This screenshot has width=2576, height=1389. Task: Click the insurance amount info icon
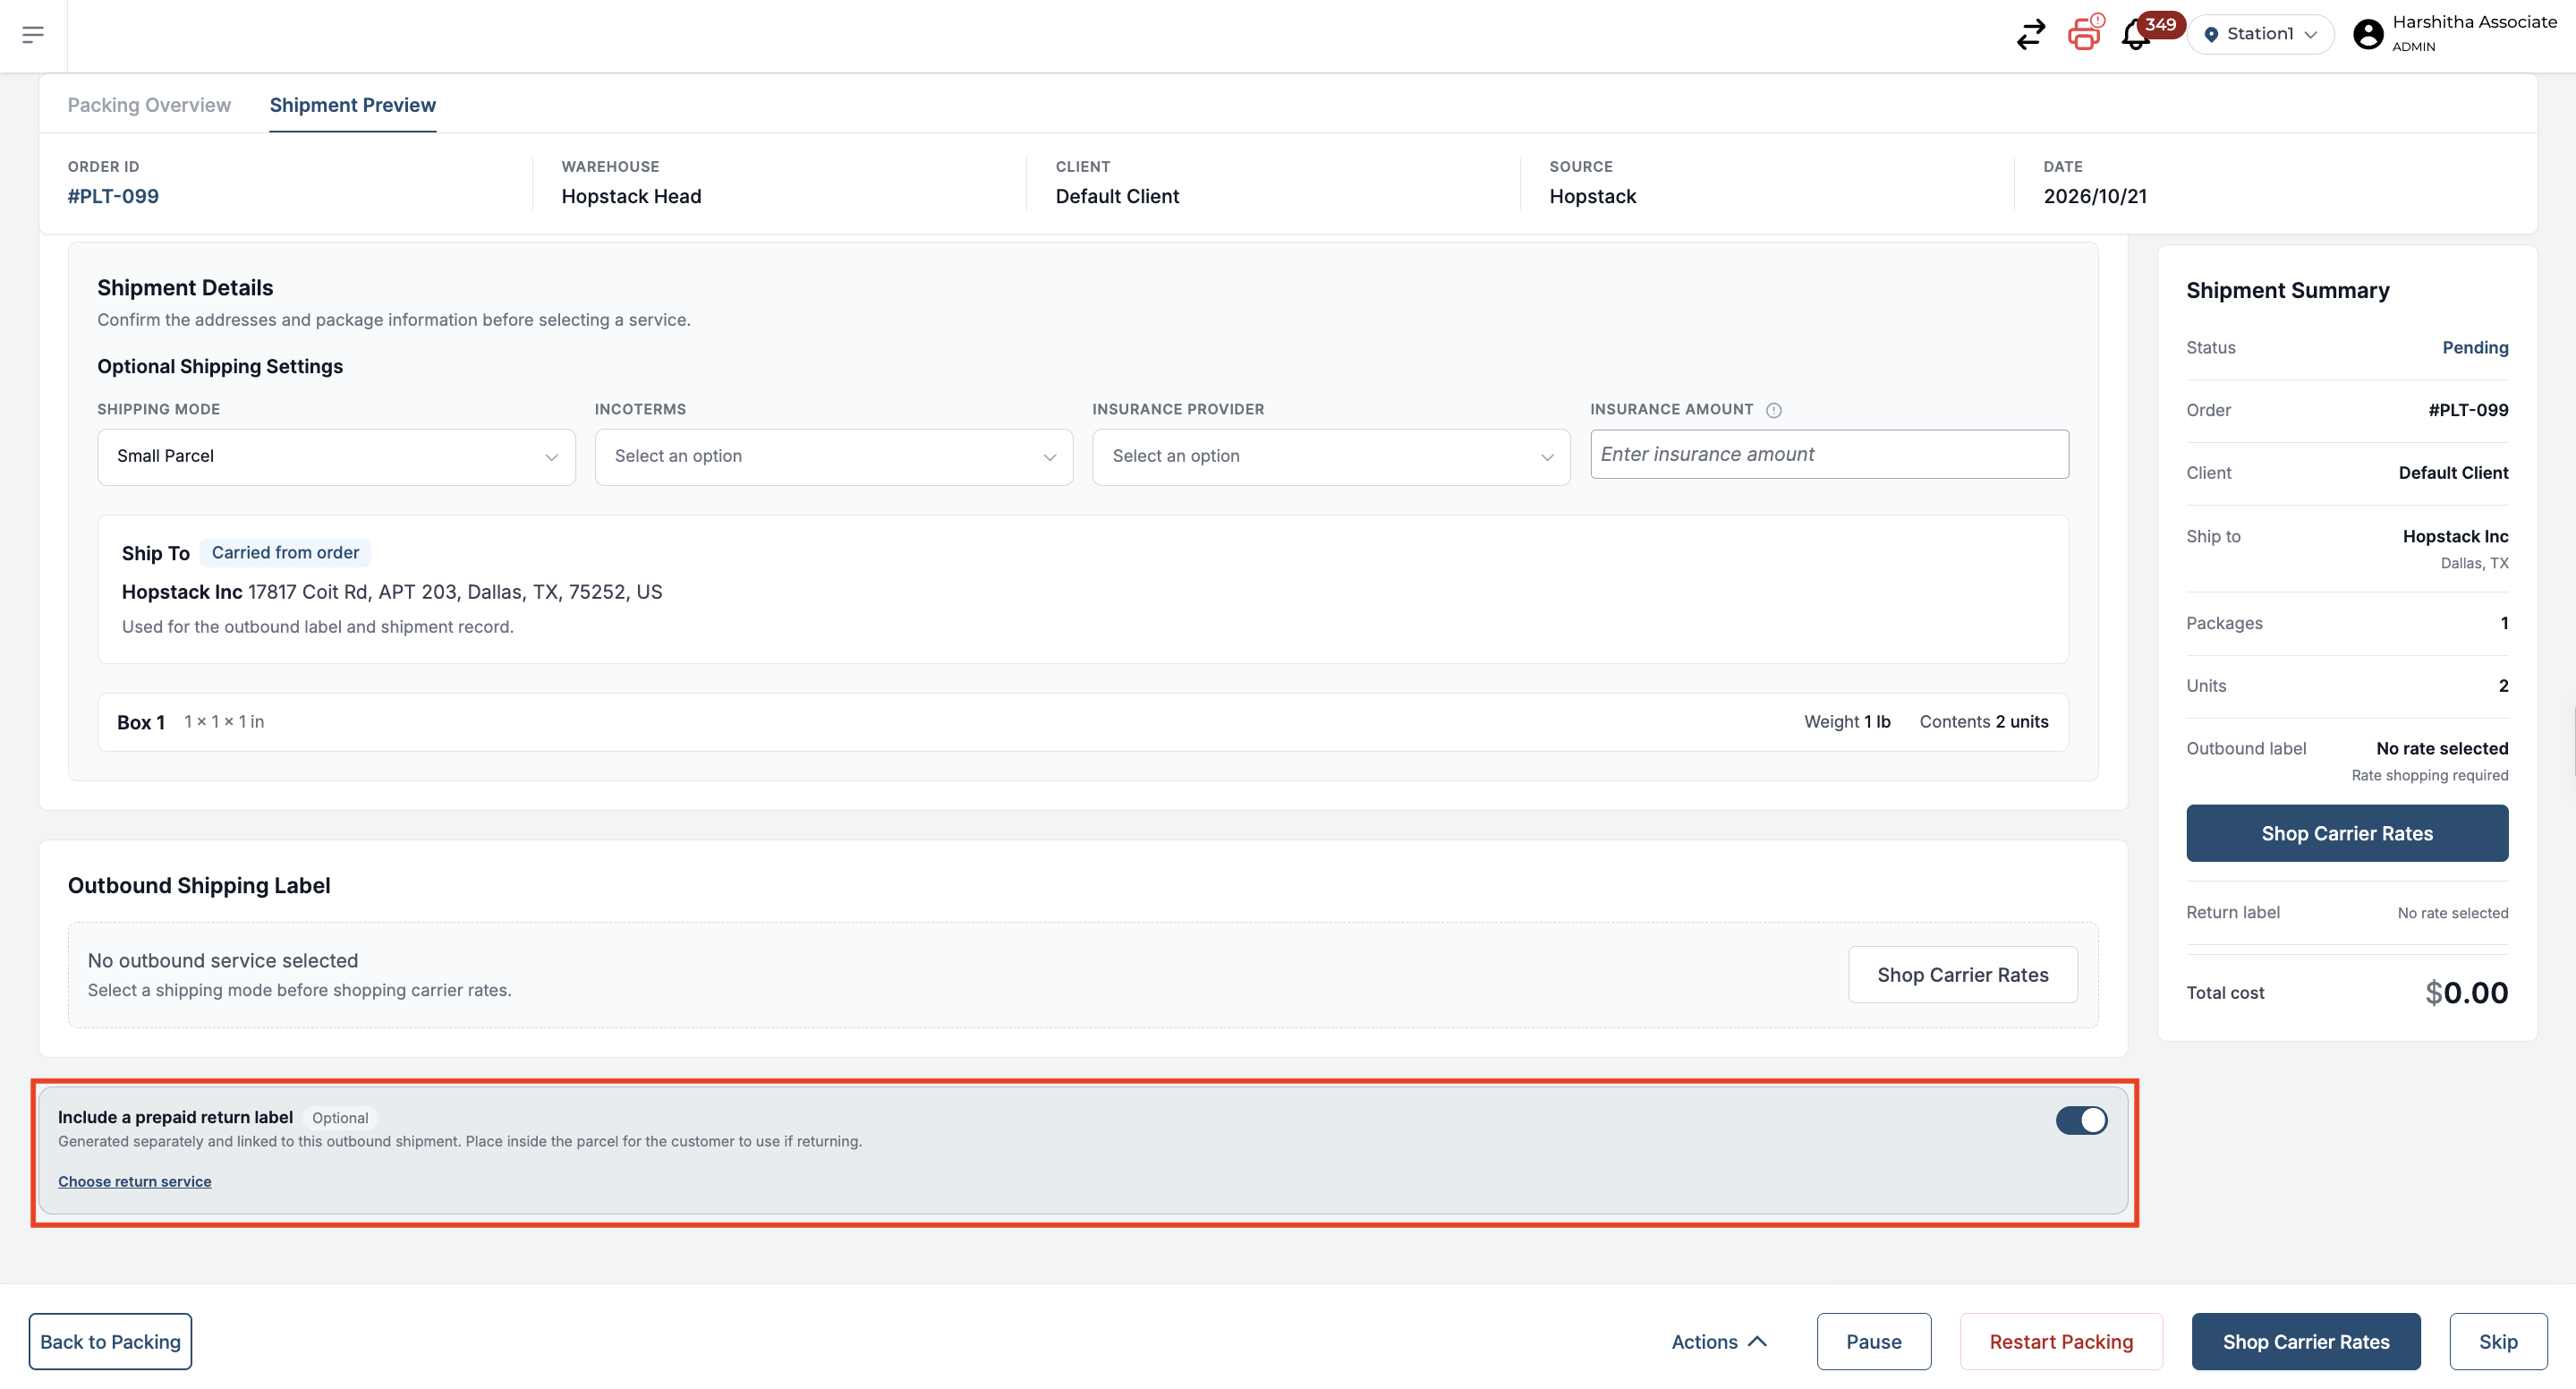pos(1774,410)
